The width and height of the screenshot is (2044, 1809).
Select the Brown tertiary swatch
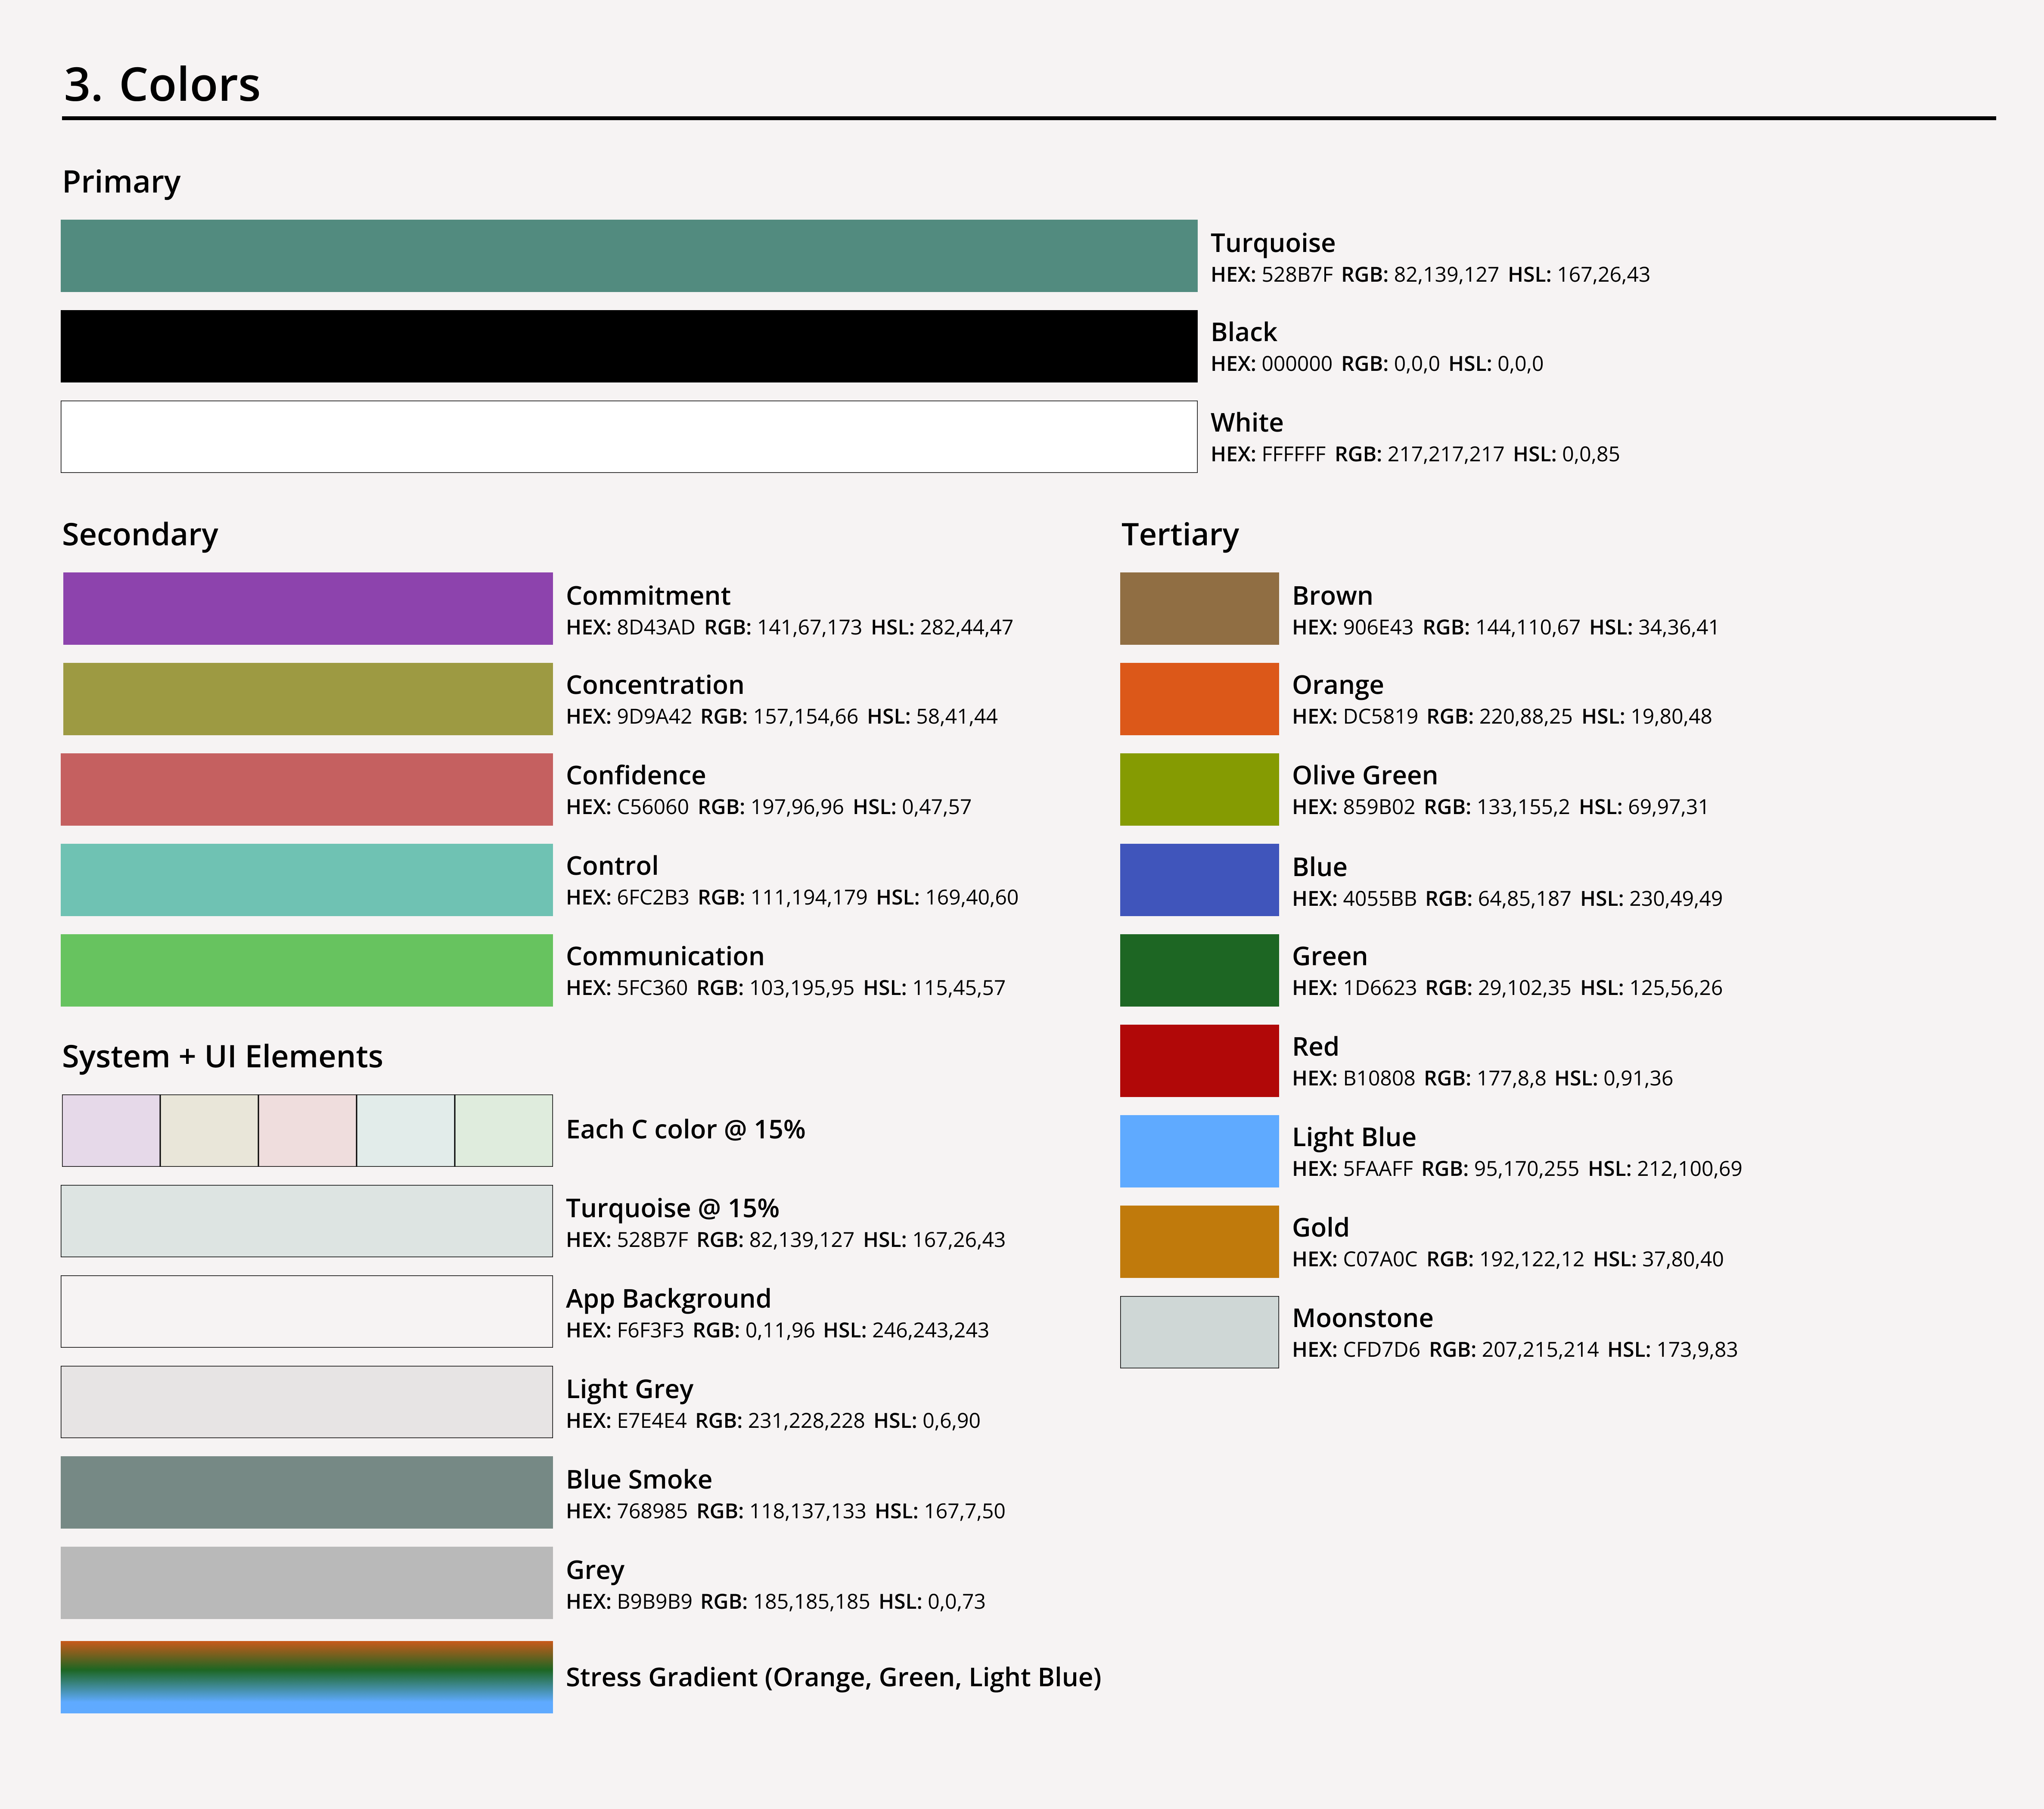pyautogui.click(x=1199, y=608)
